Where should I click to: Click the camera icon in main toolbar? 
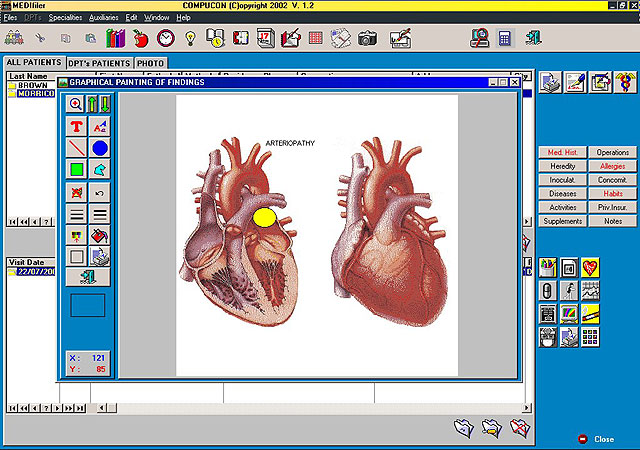point(367,38)
